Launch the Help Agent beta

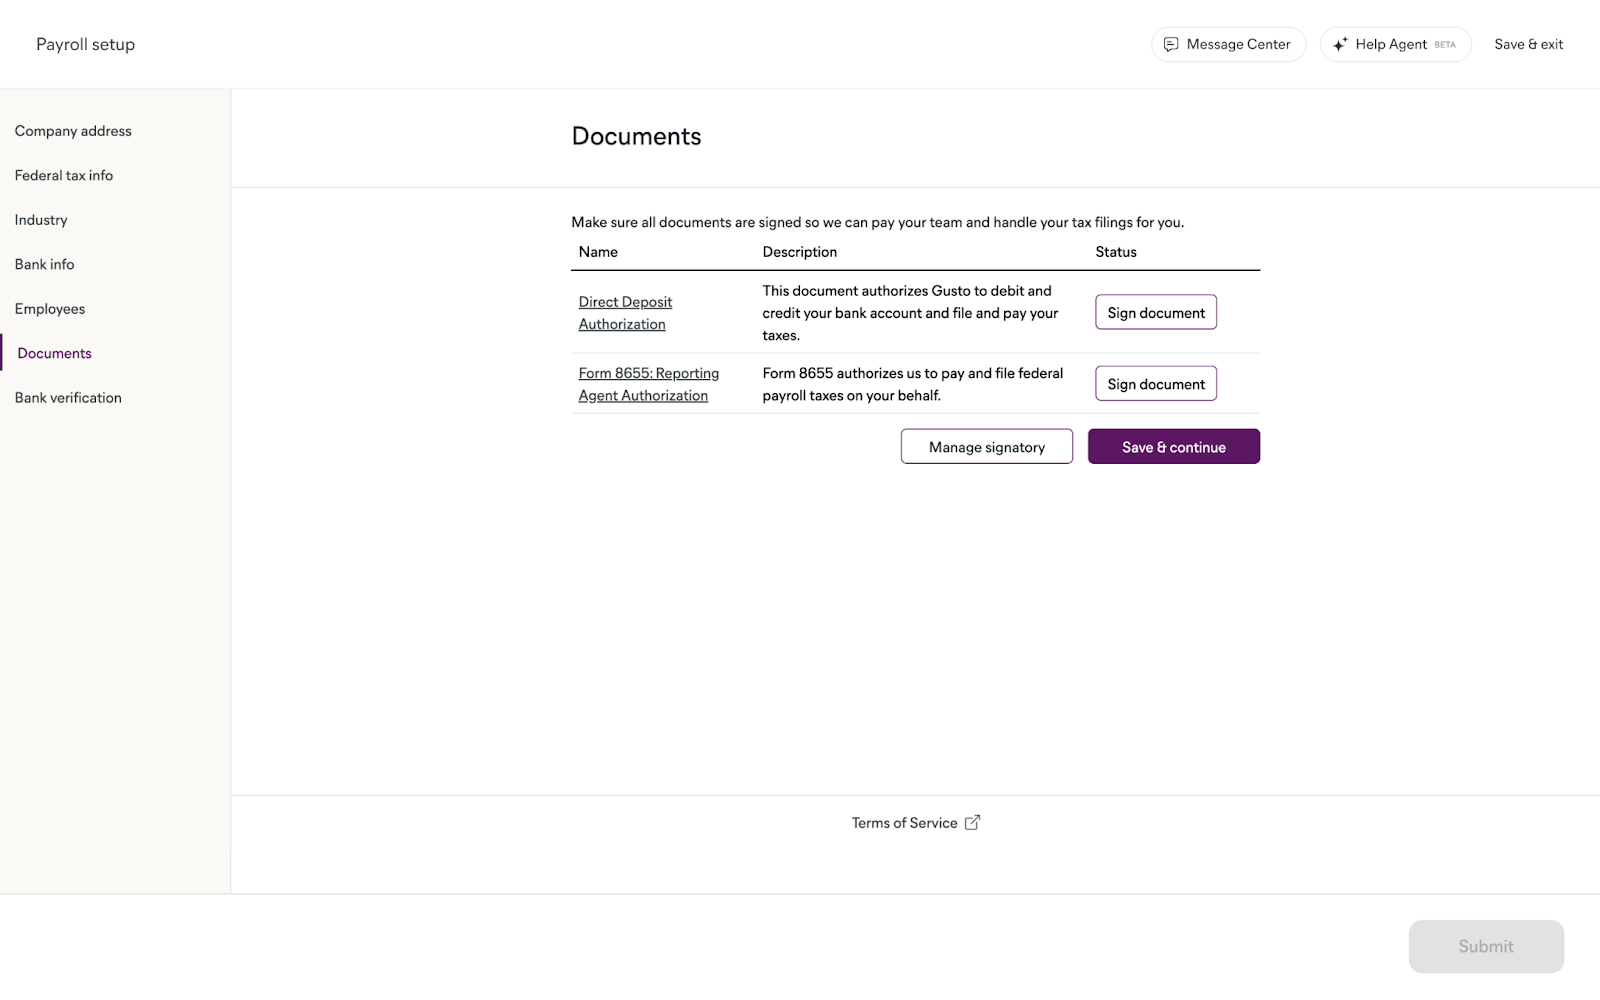click(1395, 44)
